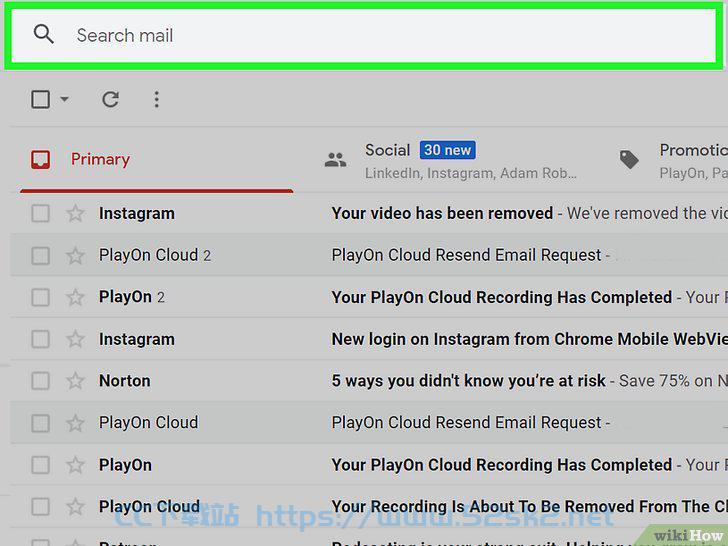This screenshot has width=728, height=546.
Task: Click the 'Norton' sender name
Action: tap(124, 381)
